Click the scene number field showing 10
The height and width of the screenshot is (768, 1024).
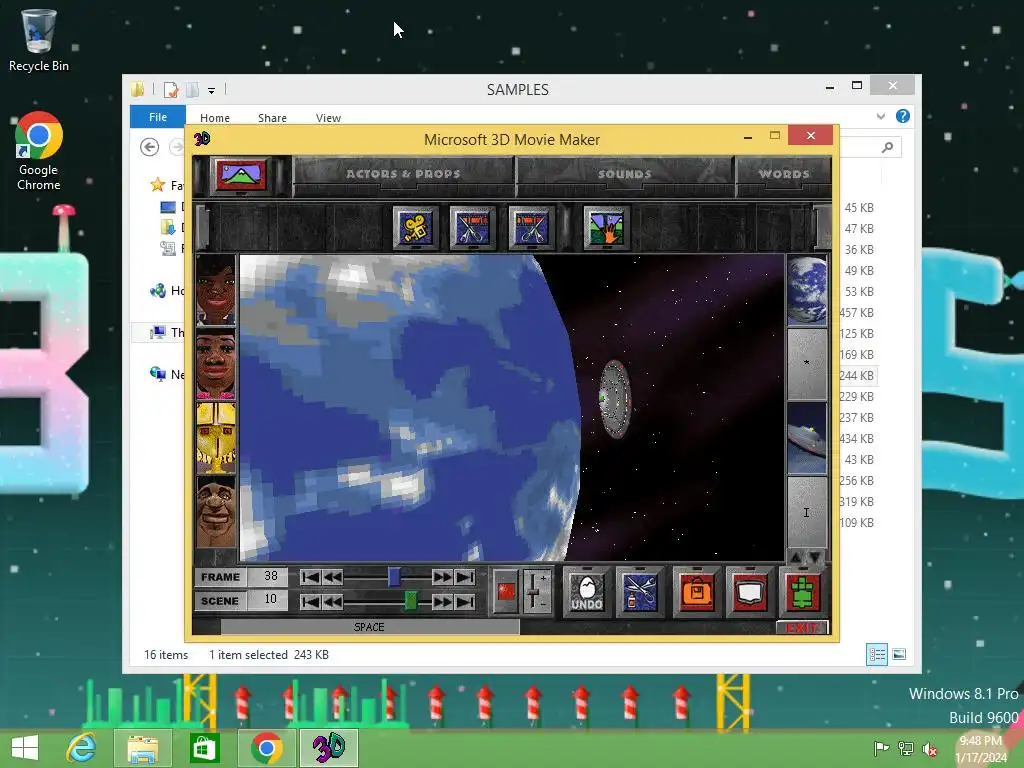(x=270, y=600)
